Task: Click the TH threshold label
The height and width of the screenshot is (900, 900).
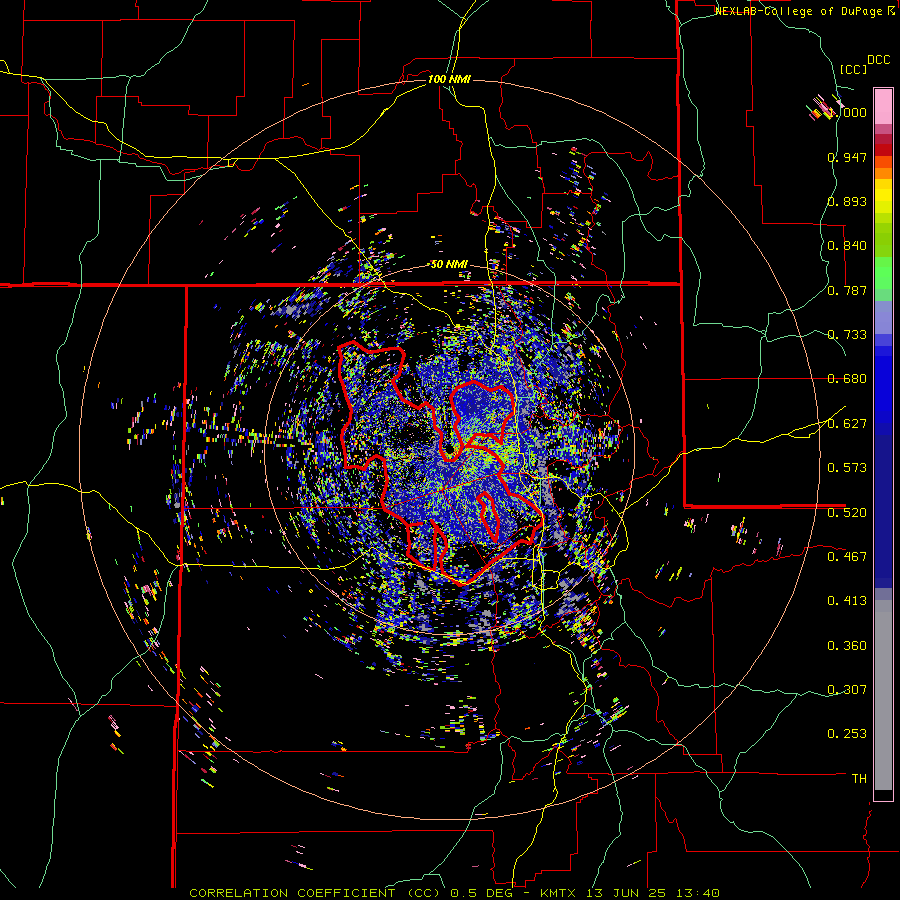Action: tap(859, 779)
